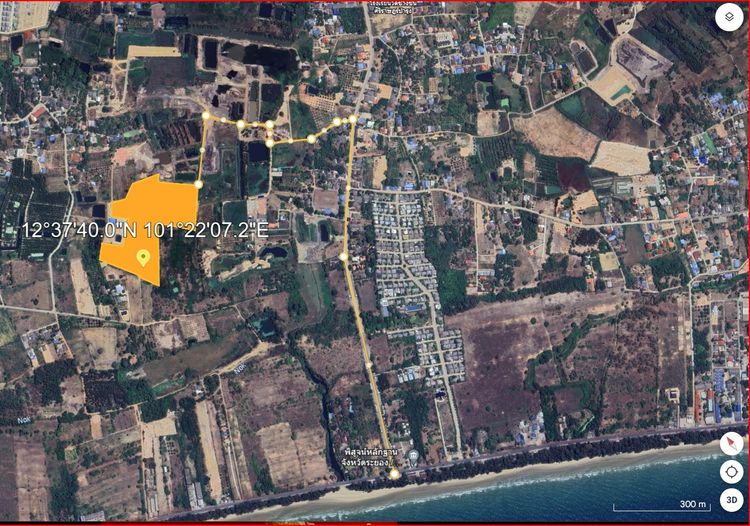Select the yellow placemark pin
This screenshot has height=526, width=750.
(144, 258)
